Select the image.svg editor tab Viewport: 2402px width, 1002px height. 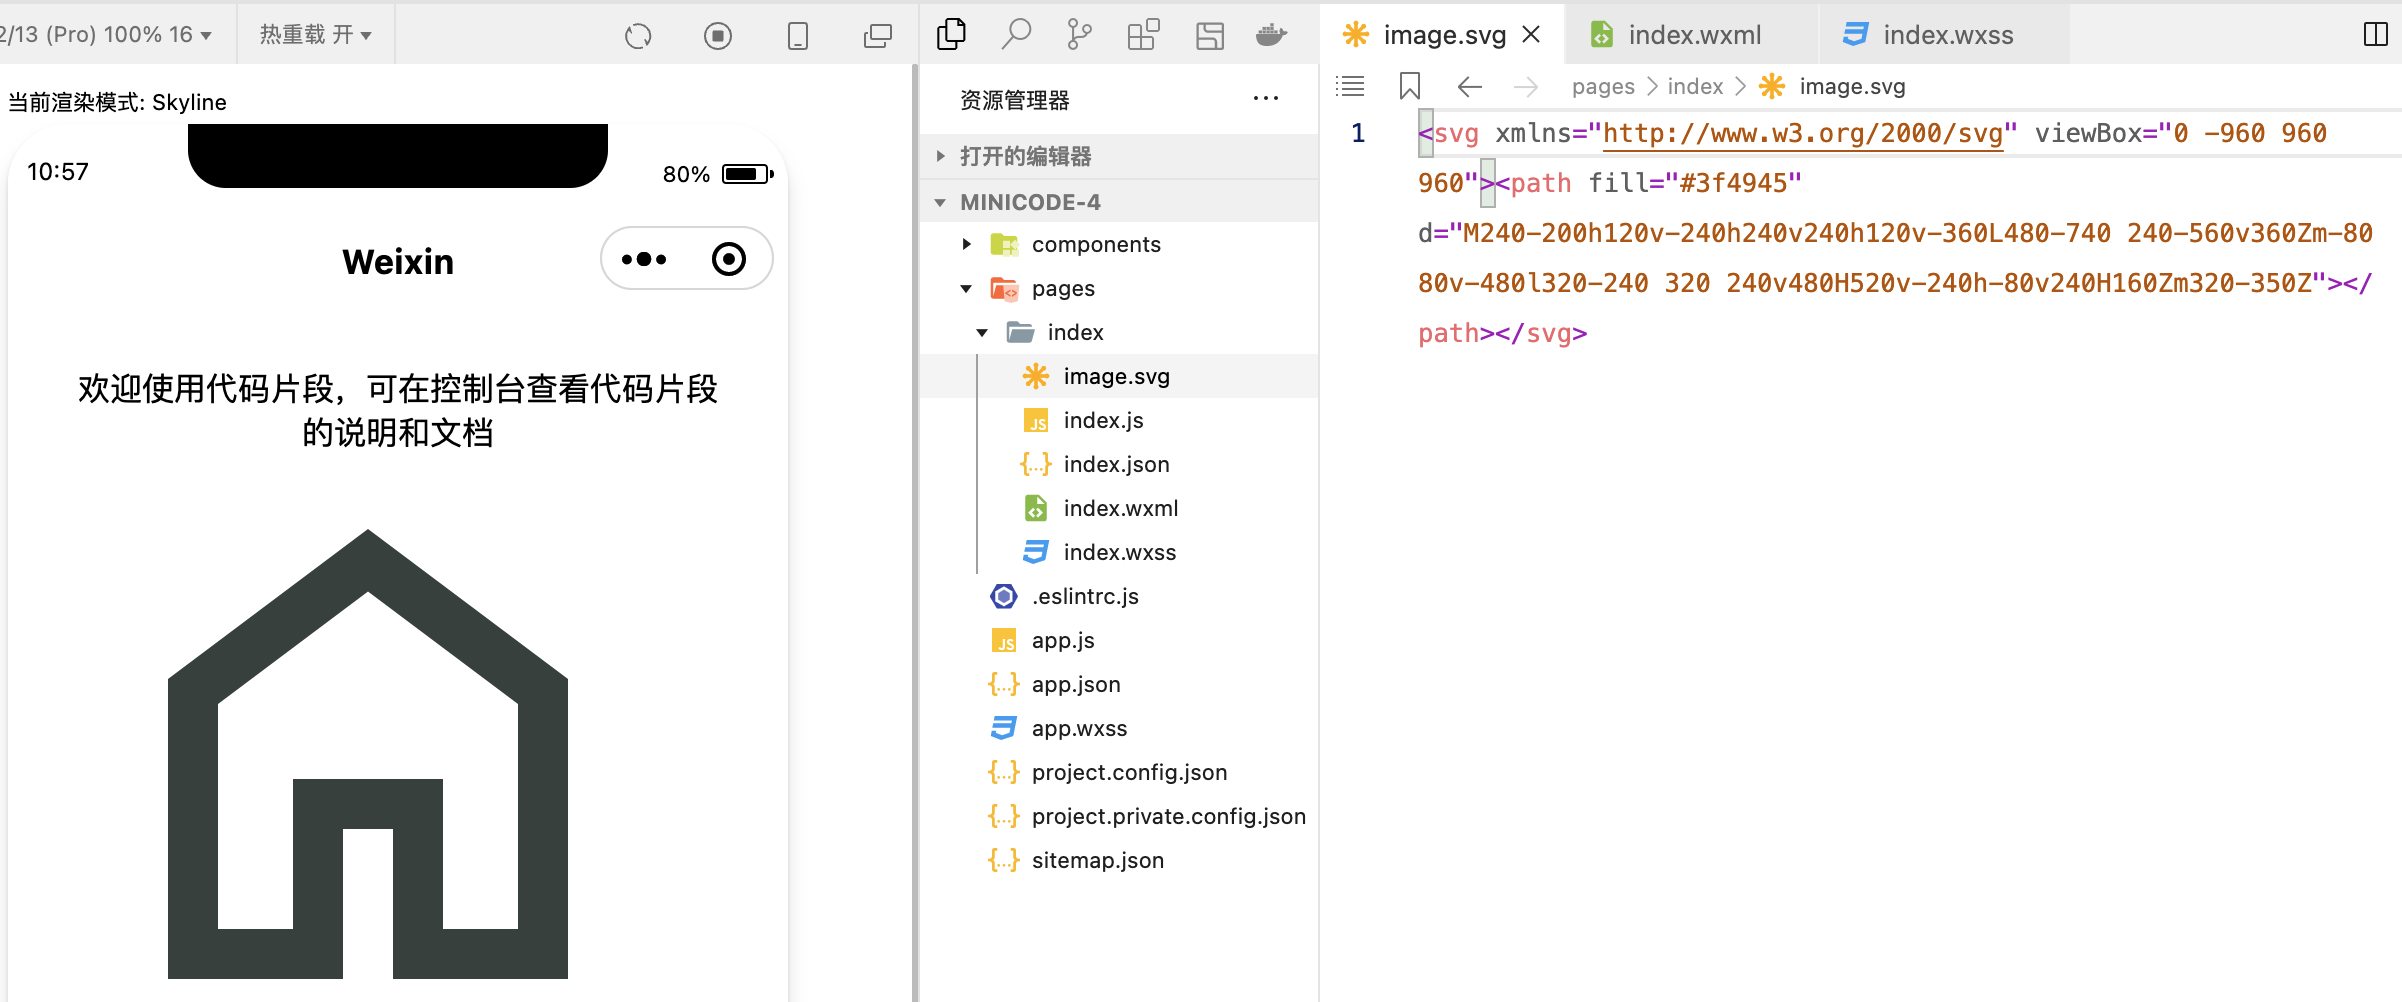1443,35
